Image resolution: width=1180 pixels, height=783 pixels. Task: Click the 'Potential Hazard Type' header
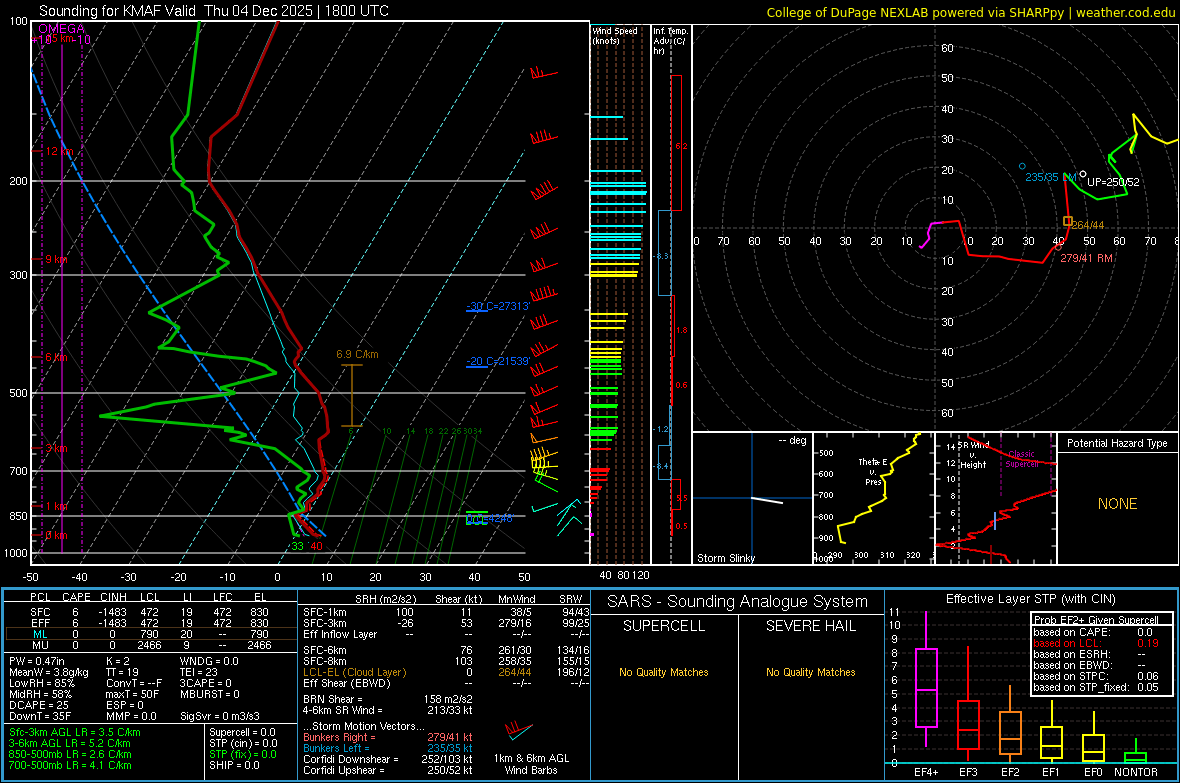click(1117, 443)
